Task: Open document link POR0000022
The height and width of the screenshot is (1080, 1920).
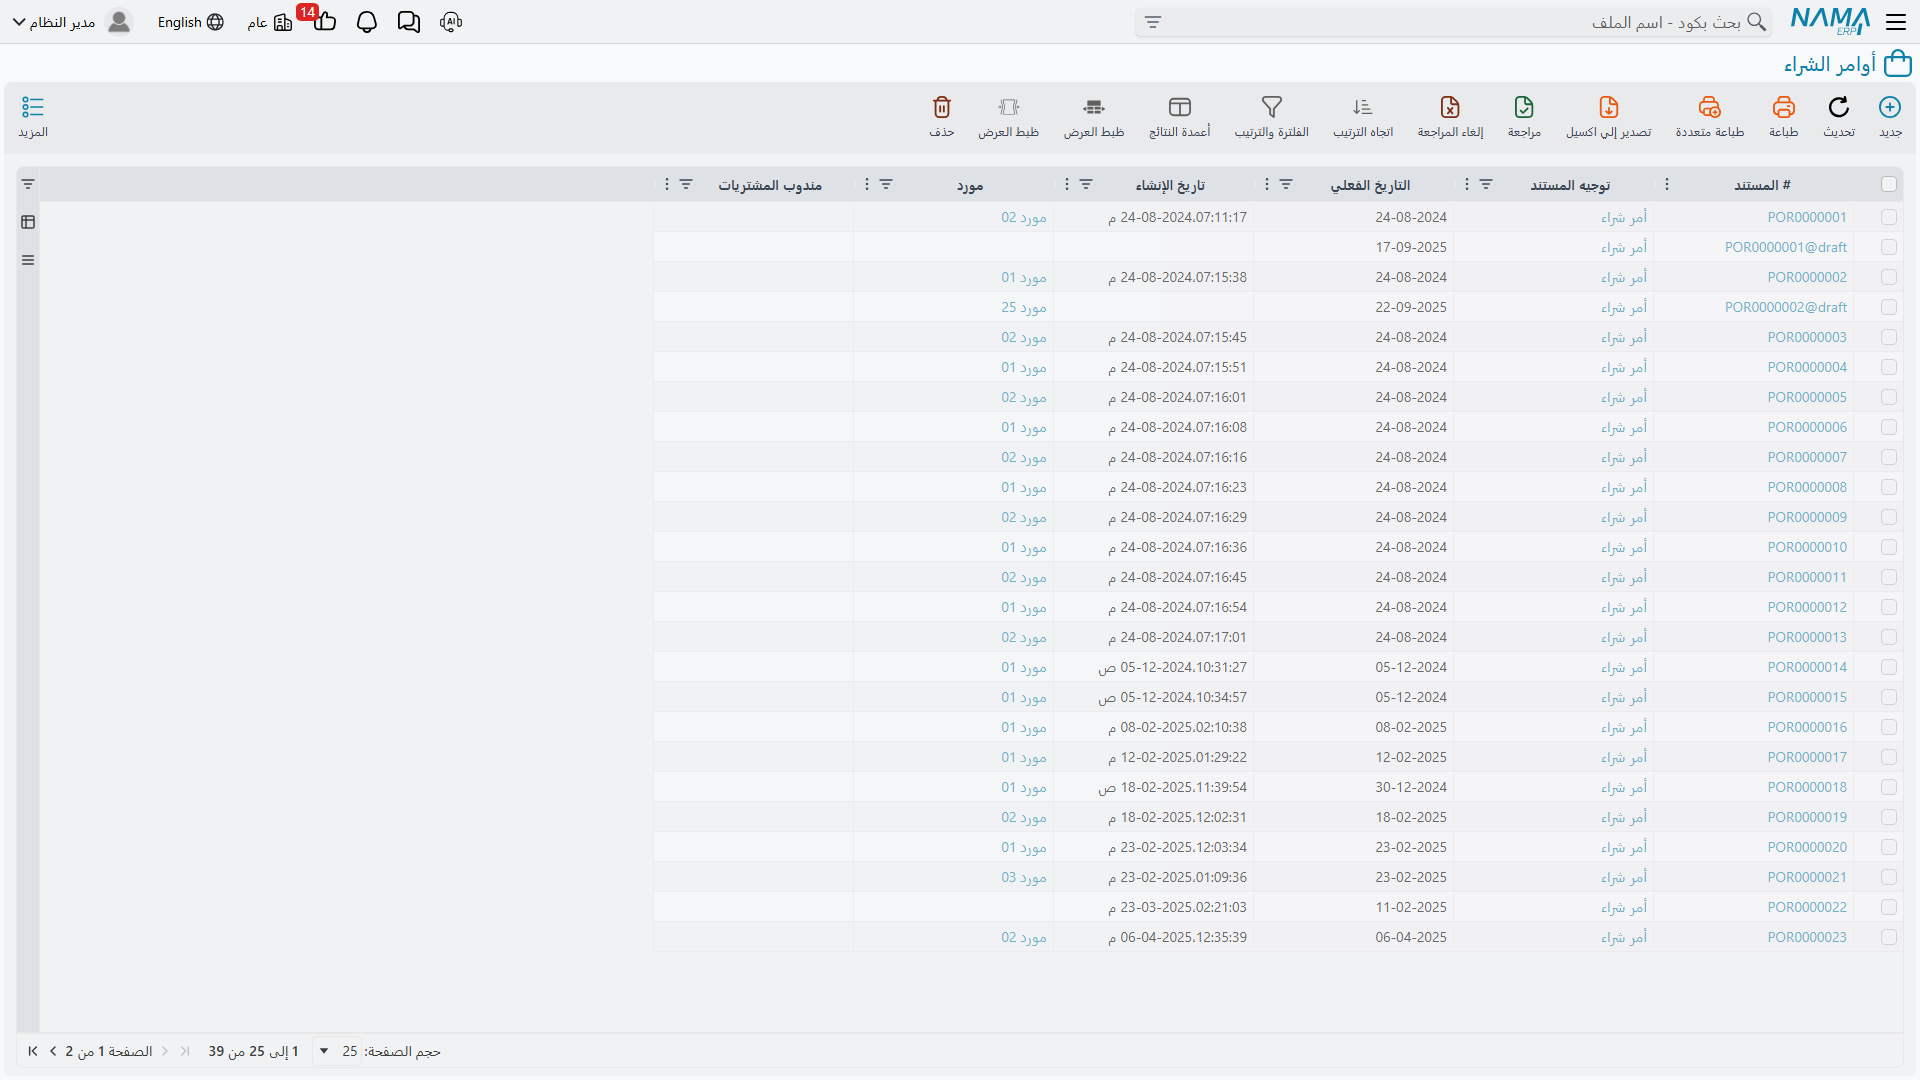Action: 1807,907
